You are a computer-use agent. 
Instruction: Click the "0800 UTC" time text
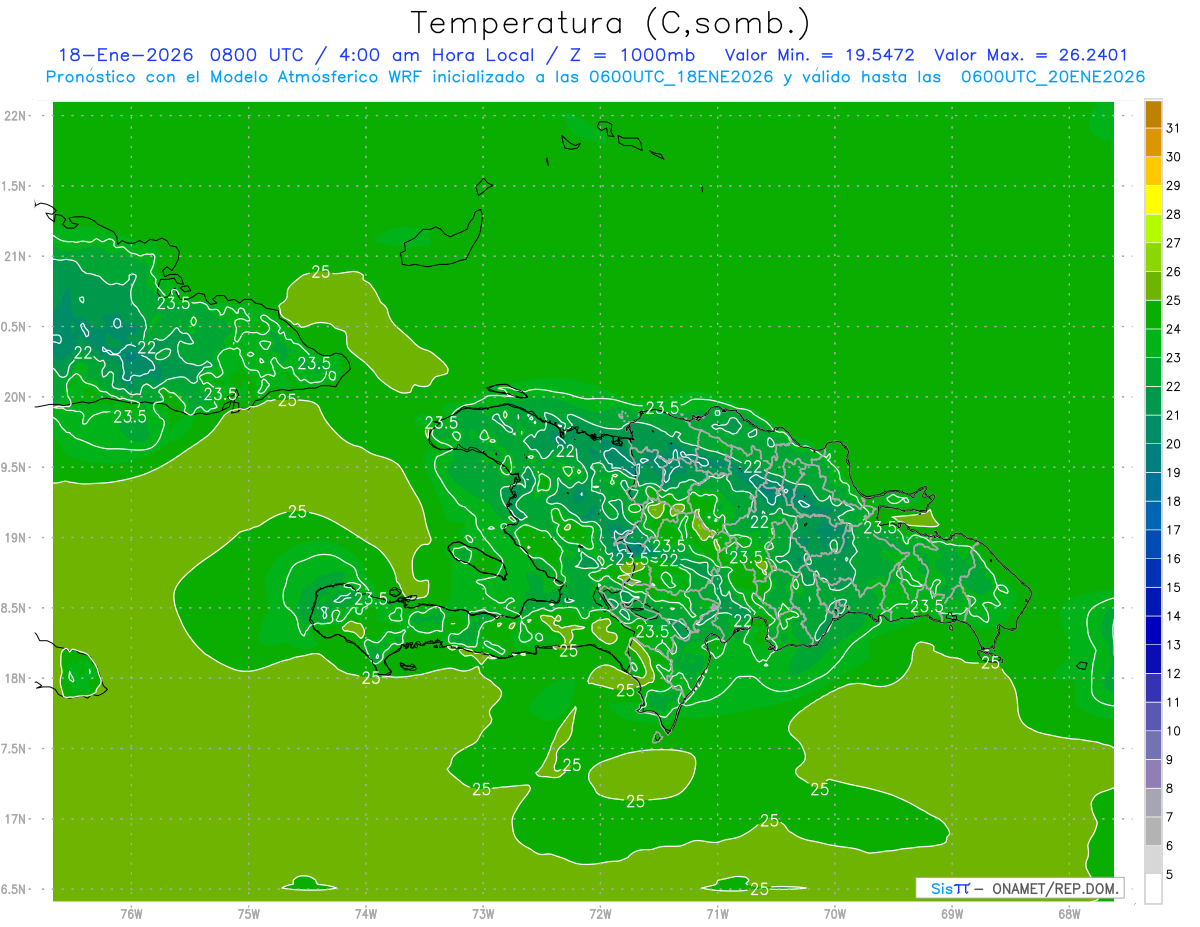coord(258,55)
